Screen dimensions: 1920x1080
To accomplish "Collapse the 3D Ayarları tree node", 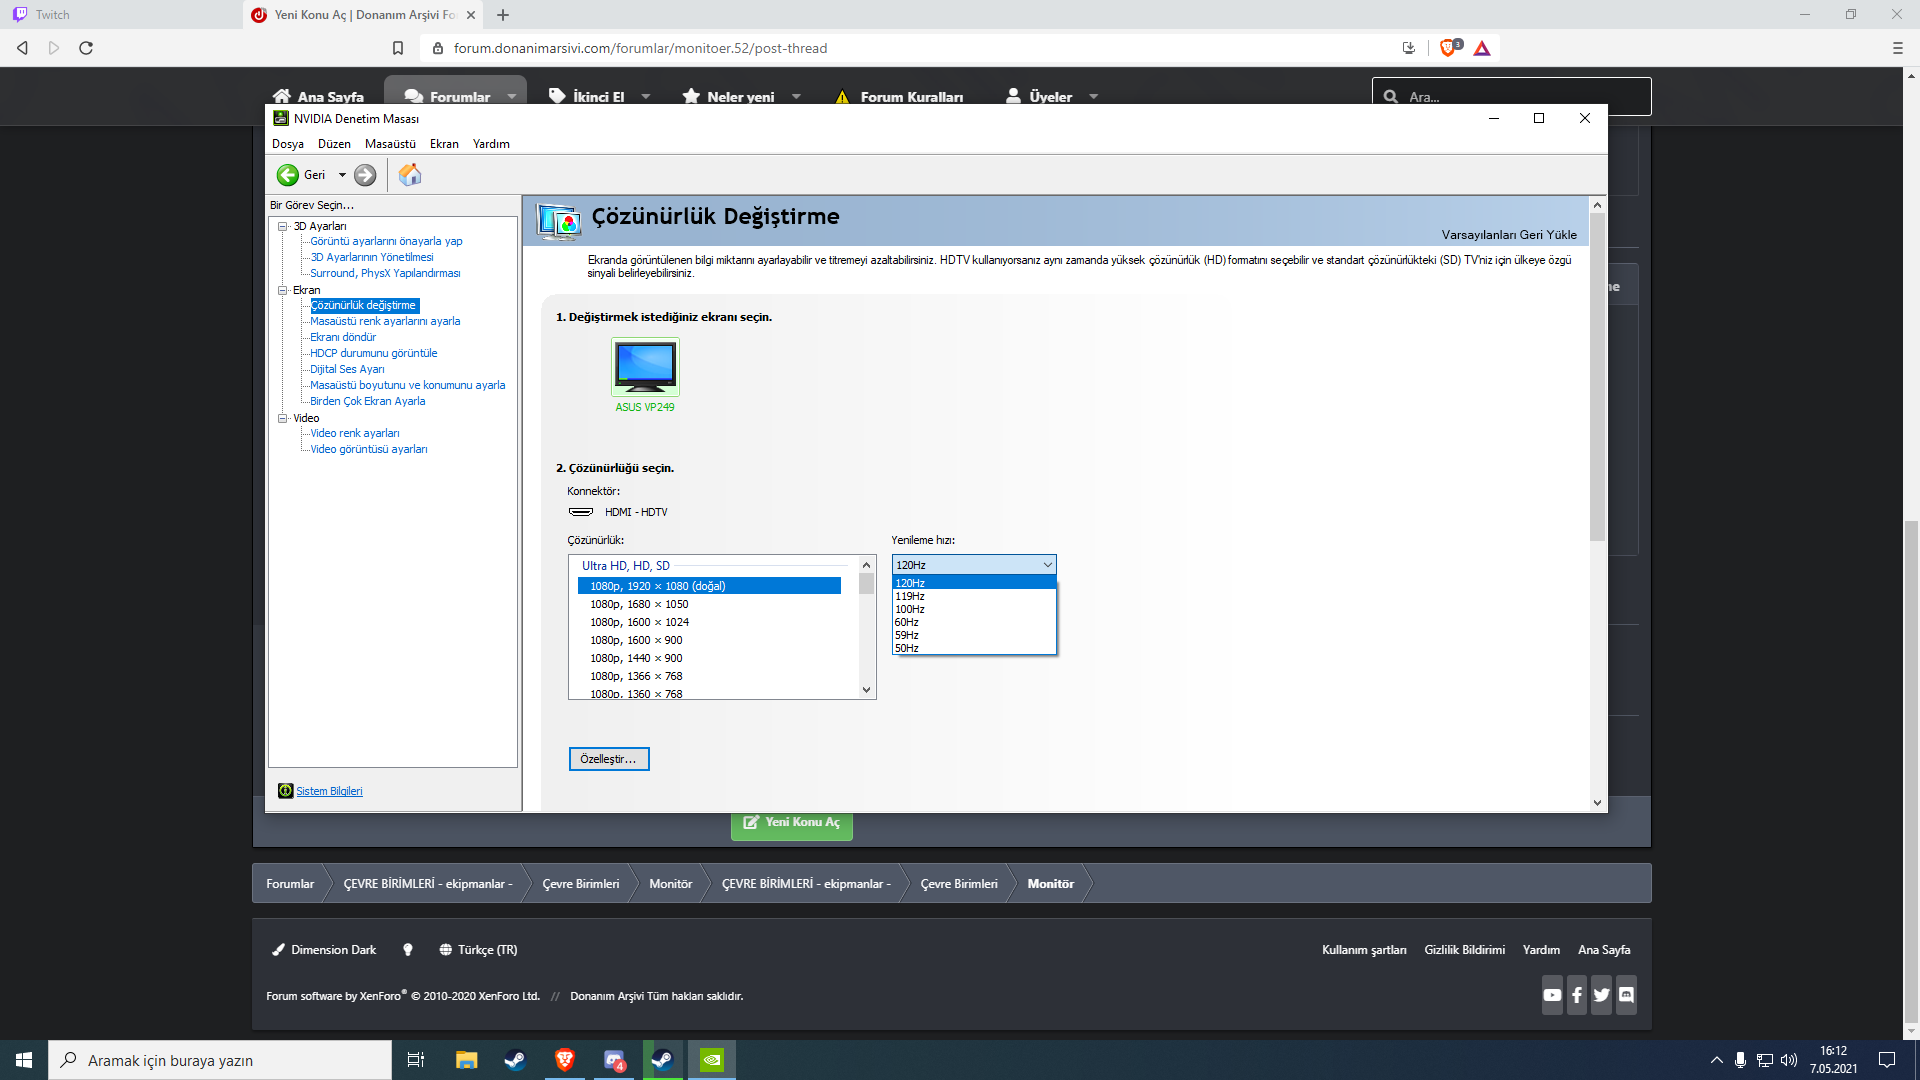I will coord(283,226).
